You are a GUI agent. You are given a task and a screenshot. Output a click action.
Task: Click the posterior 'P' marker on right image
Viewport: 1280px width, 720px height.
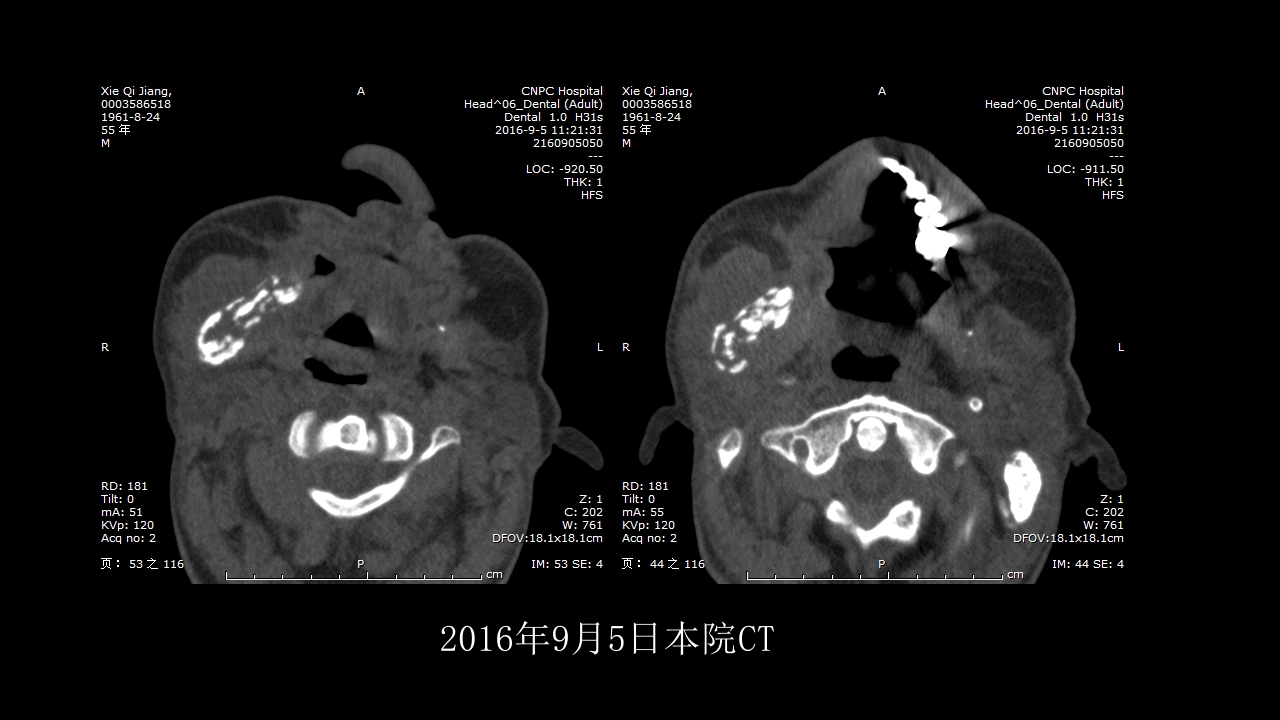point(882,564)
